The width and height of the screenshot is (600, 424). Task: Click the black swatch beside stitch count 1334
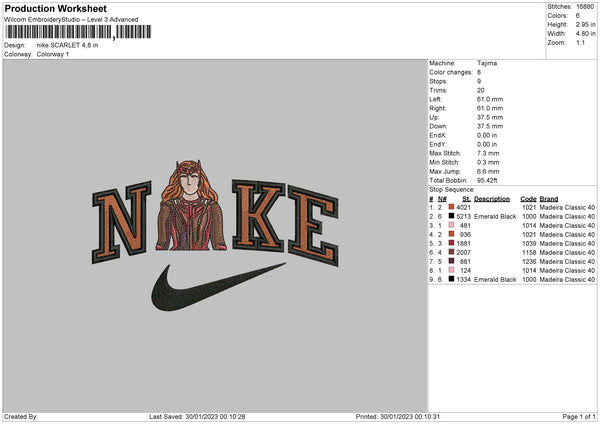452,279
